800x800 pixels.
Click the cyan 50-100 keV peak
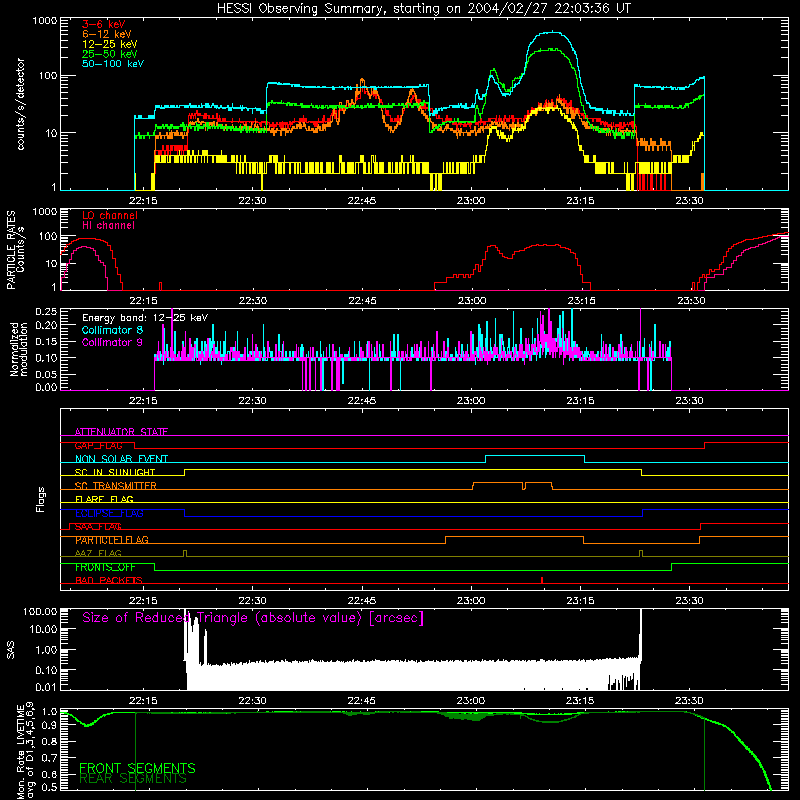(551, 33)
